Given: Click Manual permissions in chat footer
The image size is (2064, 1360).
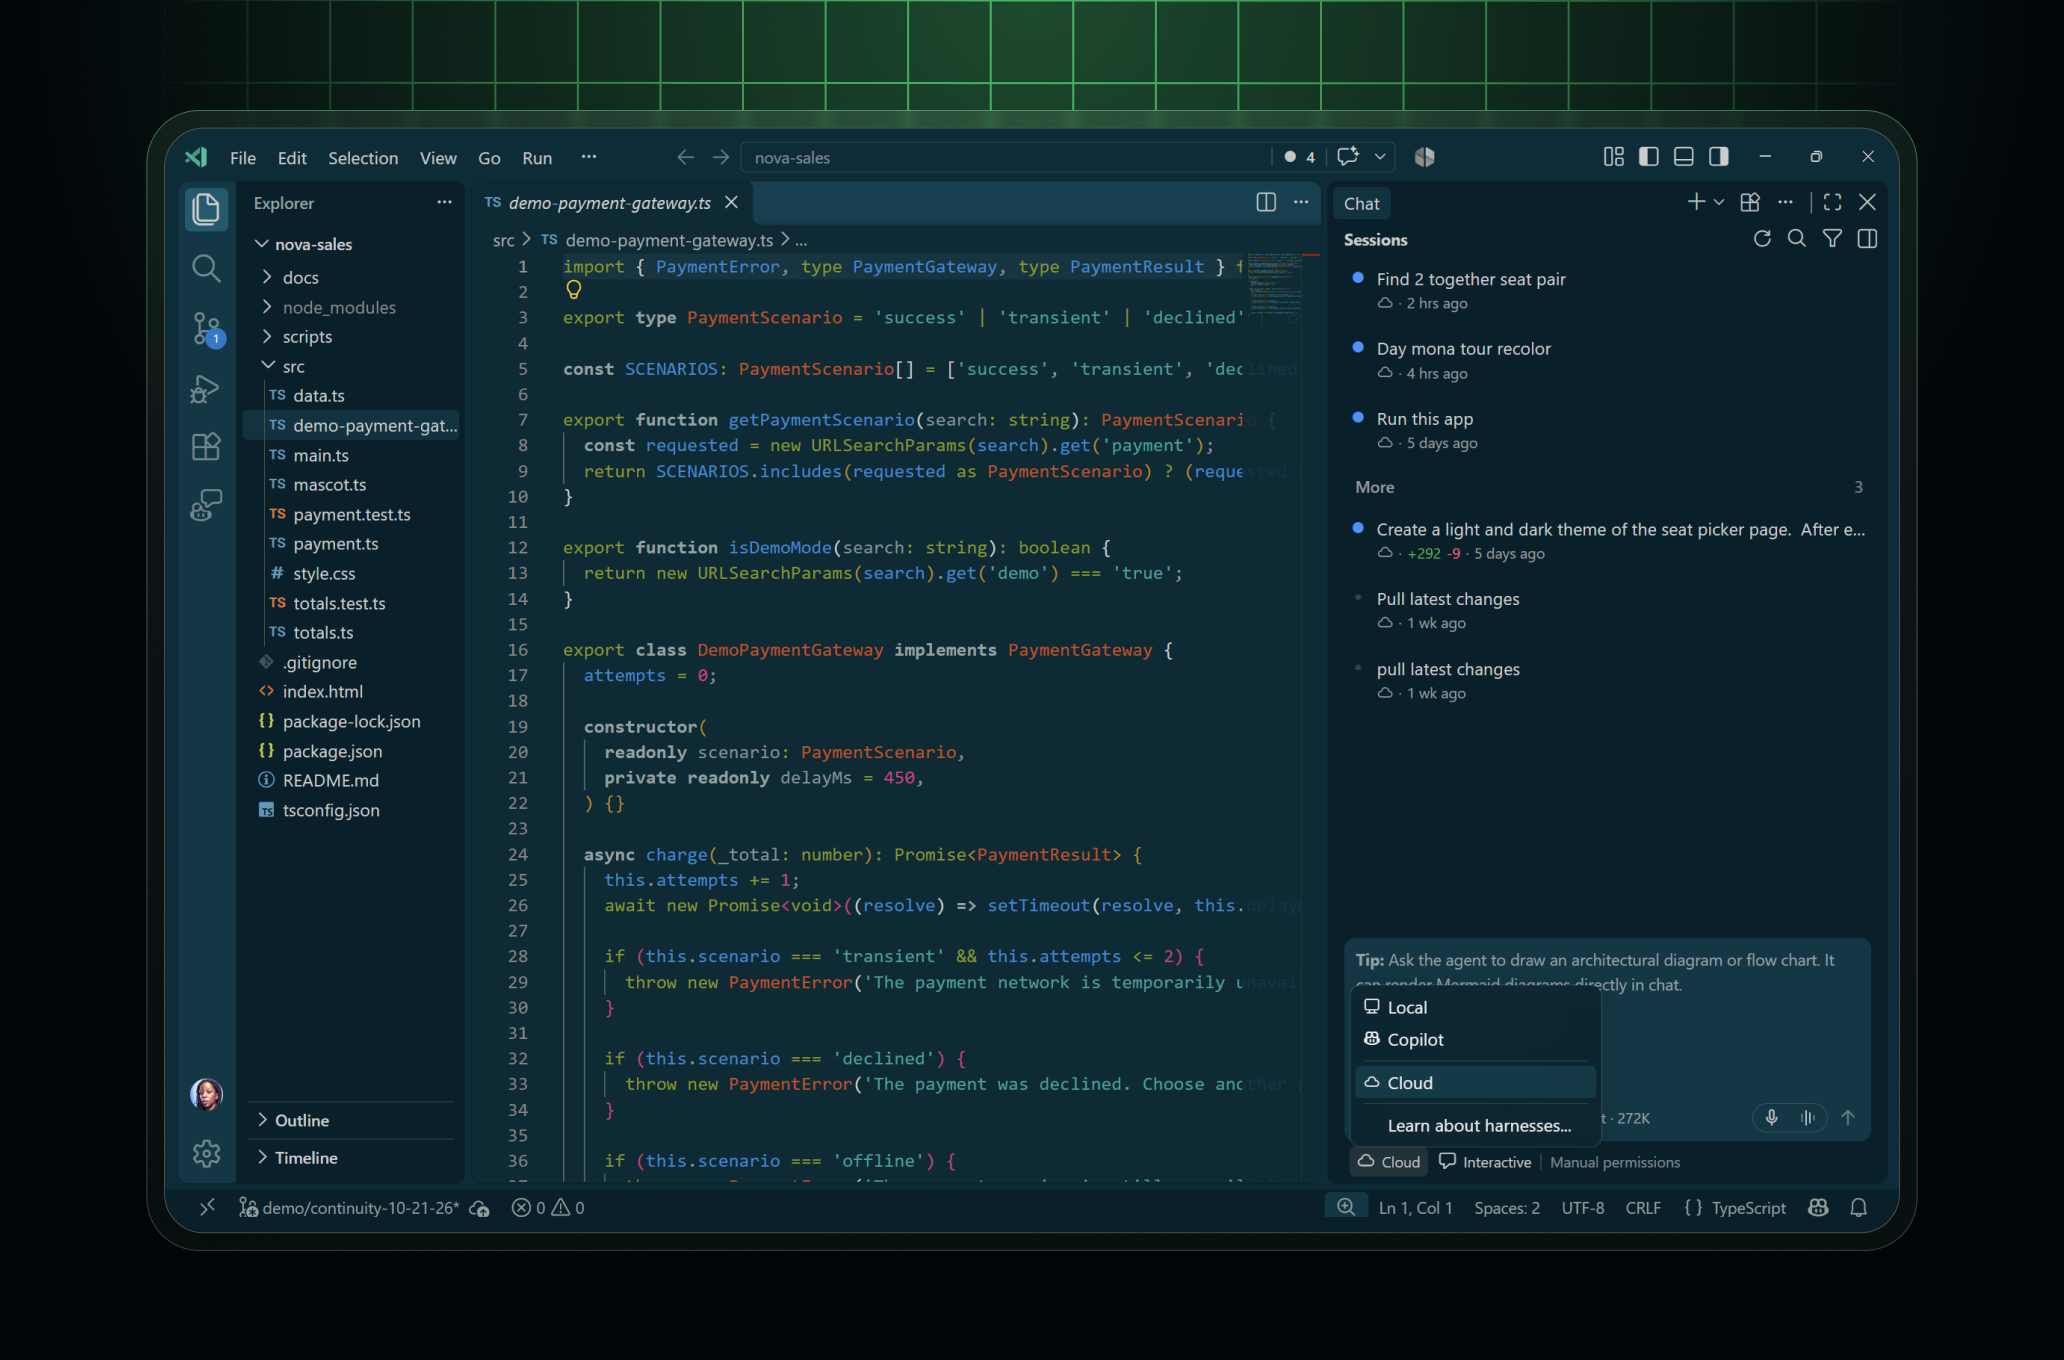Looking at the screenshot, I should coord(1615,1162).
